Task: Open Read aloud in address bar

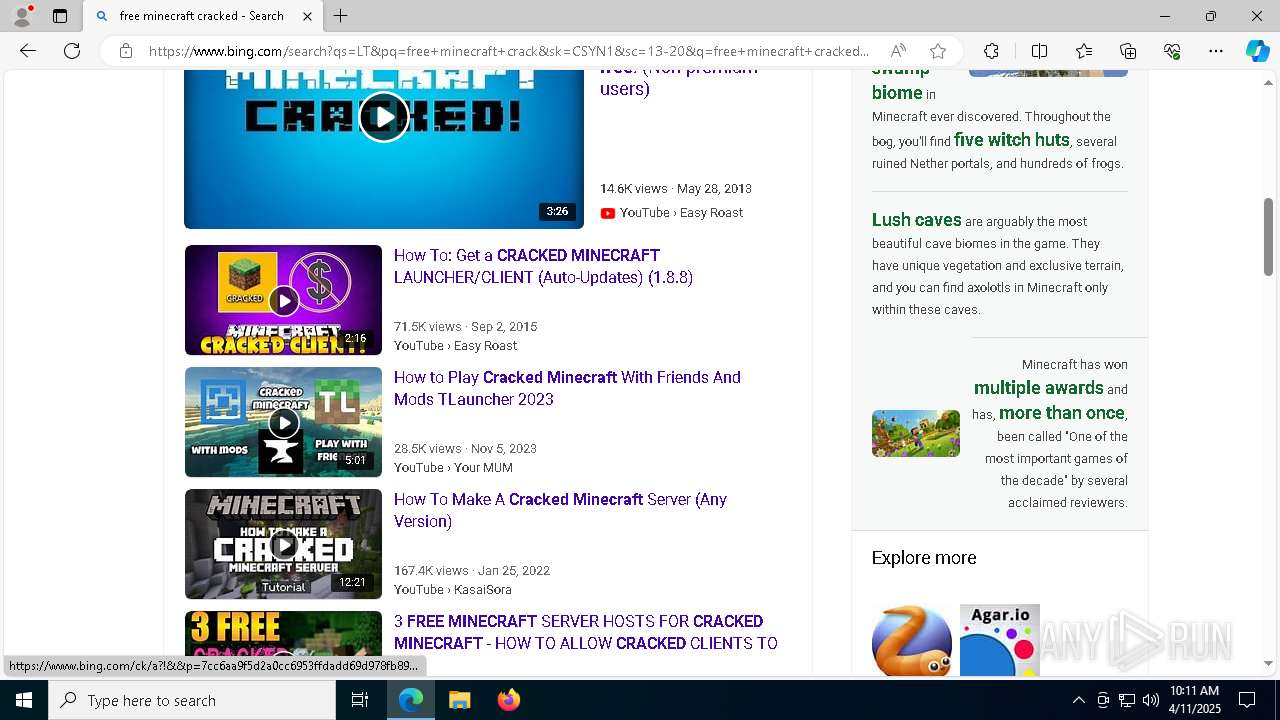Action: [x=898, y=51]
